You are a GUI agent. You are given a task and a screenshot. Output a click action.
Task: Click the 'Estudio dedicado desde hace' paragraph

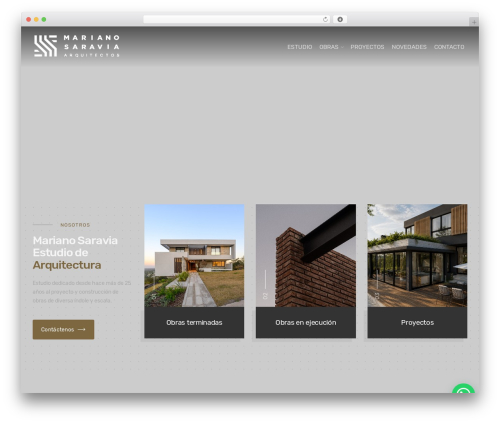coord(82,292)
